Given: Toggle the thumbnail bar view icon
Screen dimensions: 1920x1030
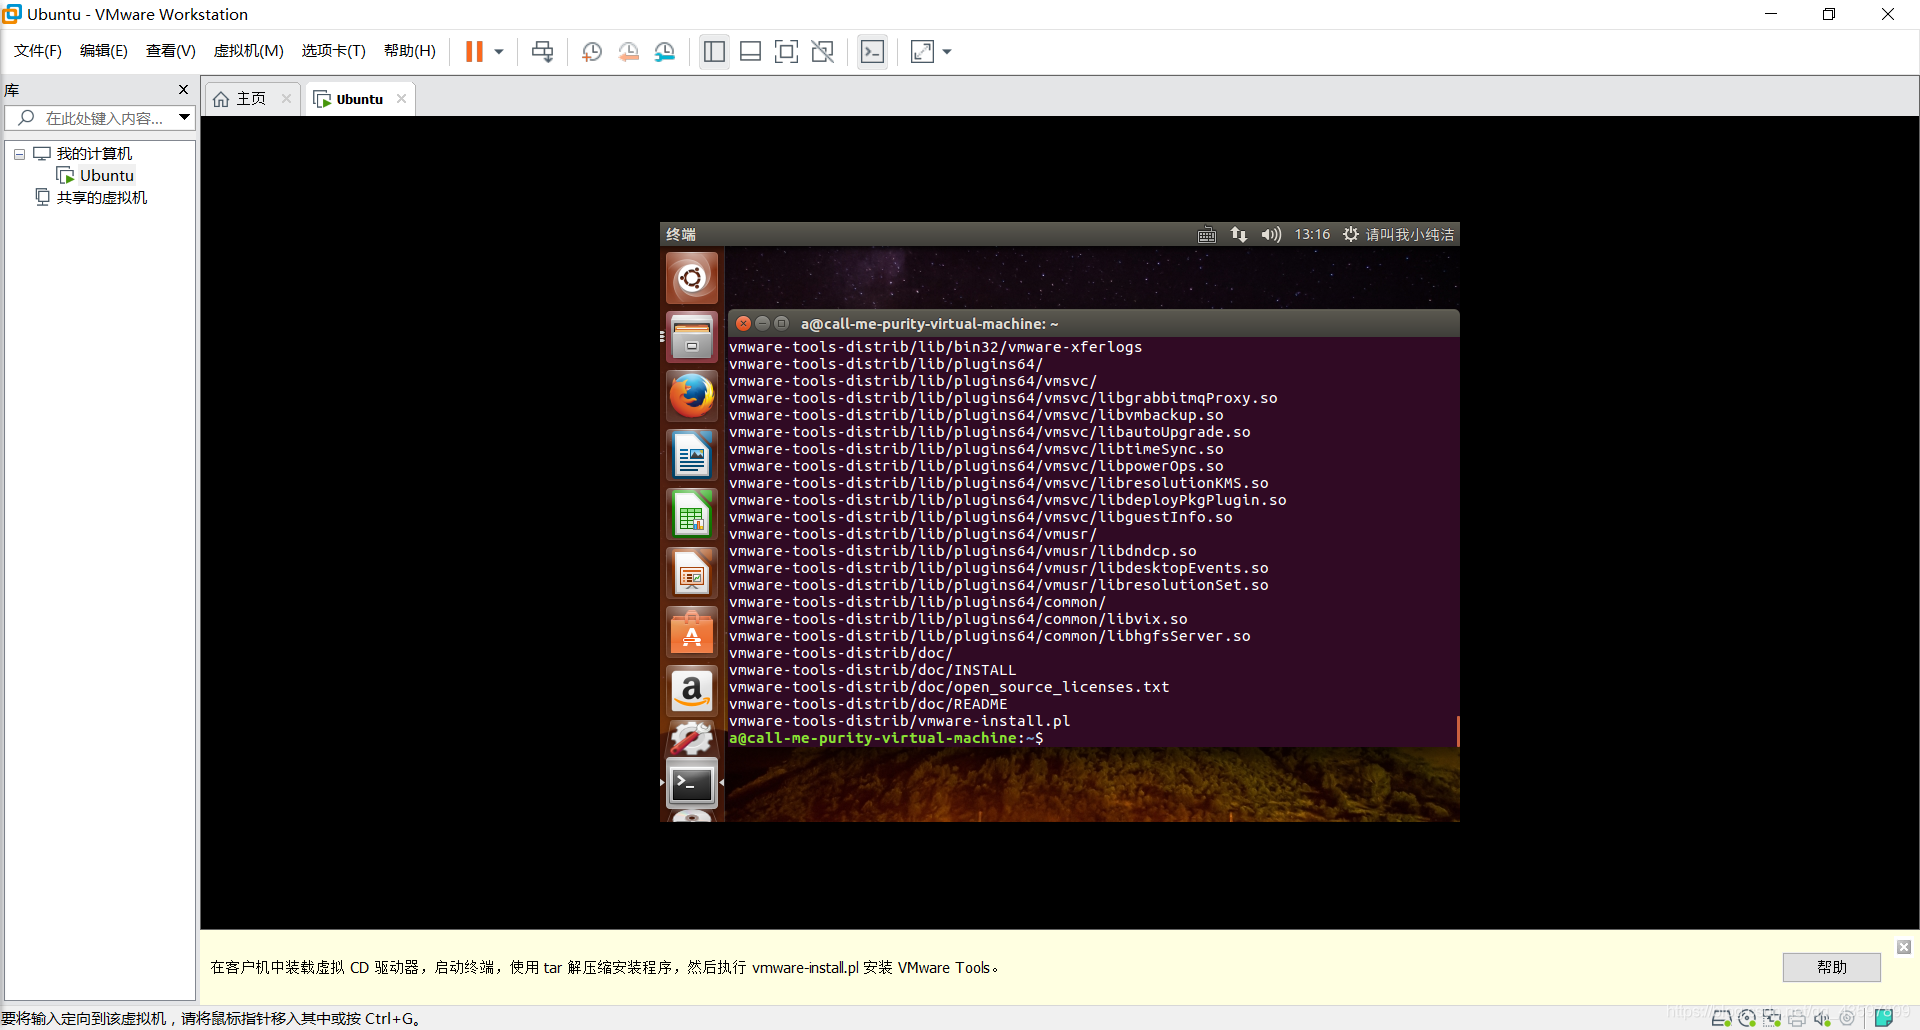Looking at the screenshot, I should (x=750, y=51).
